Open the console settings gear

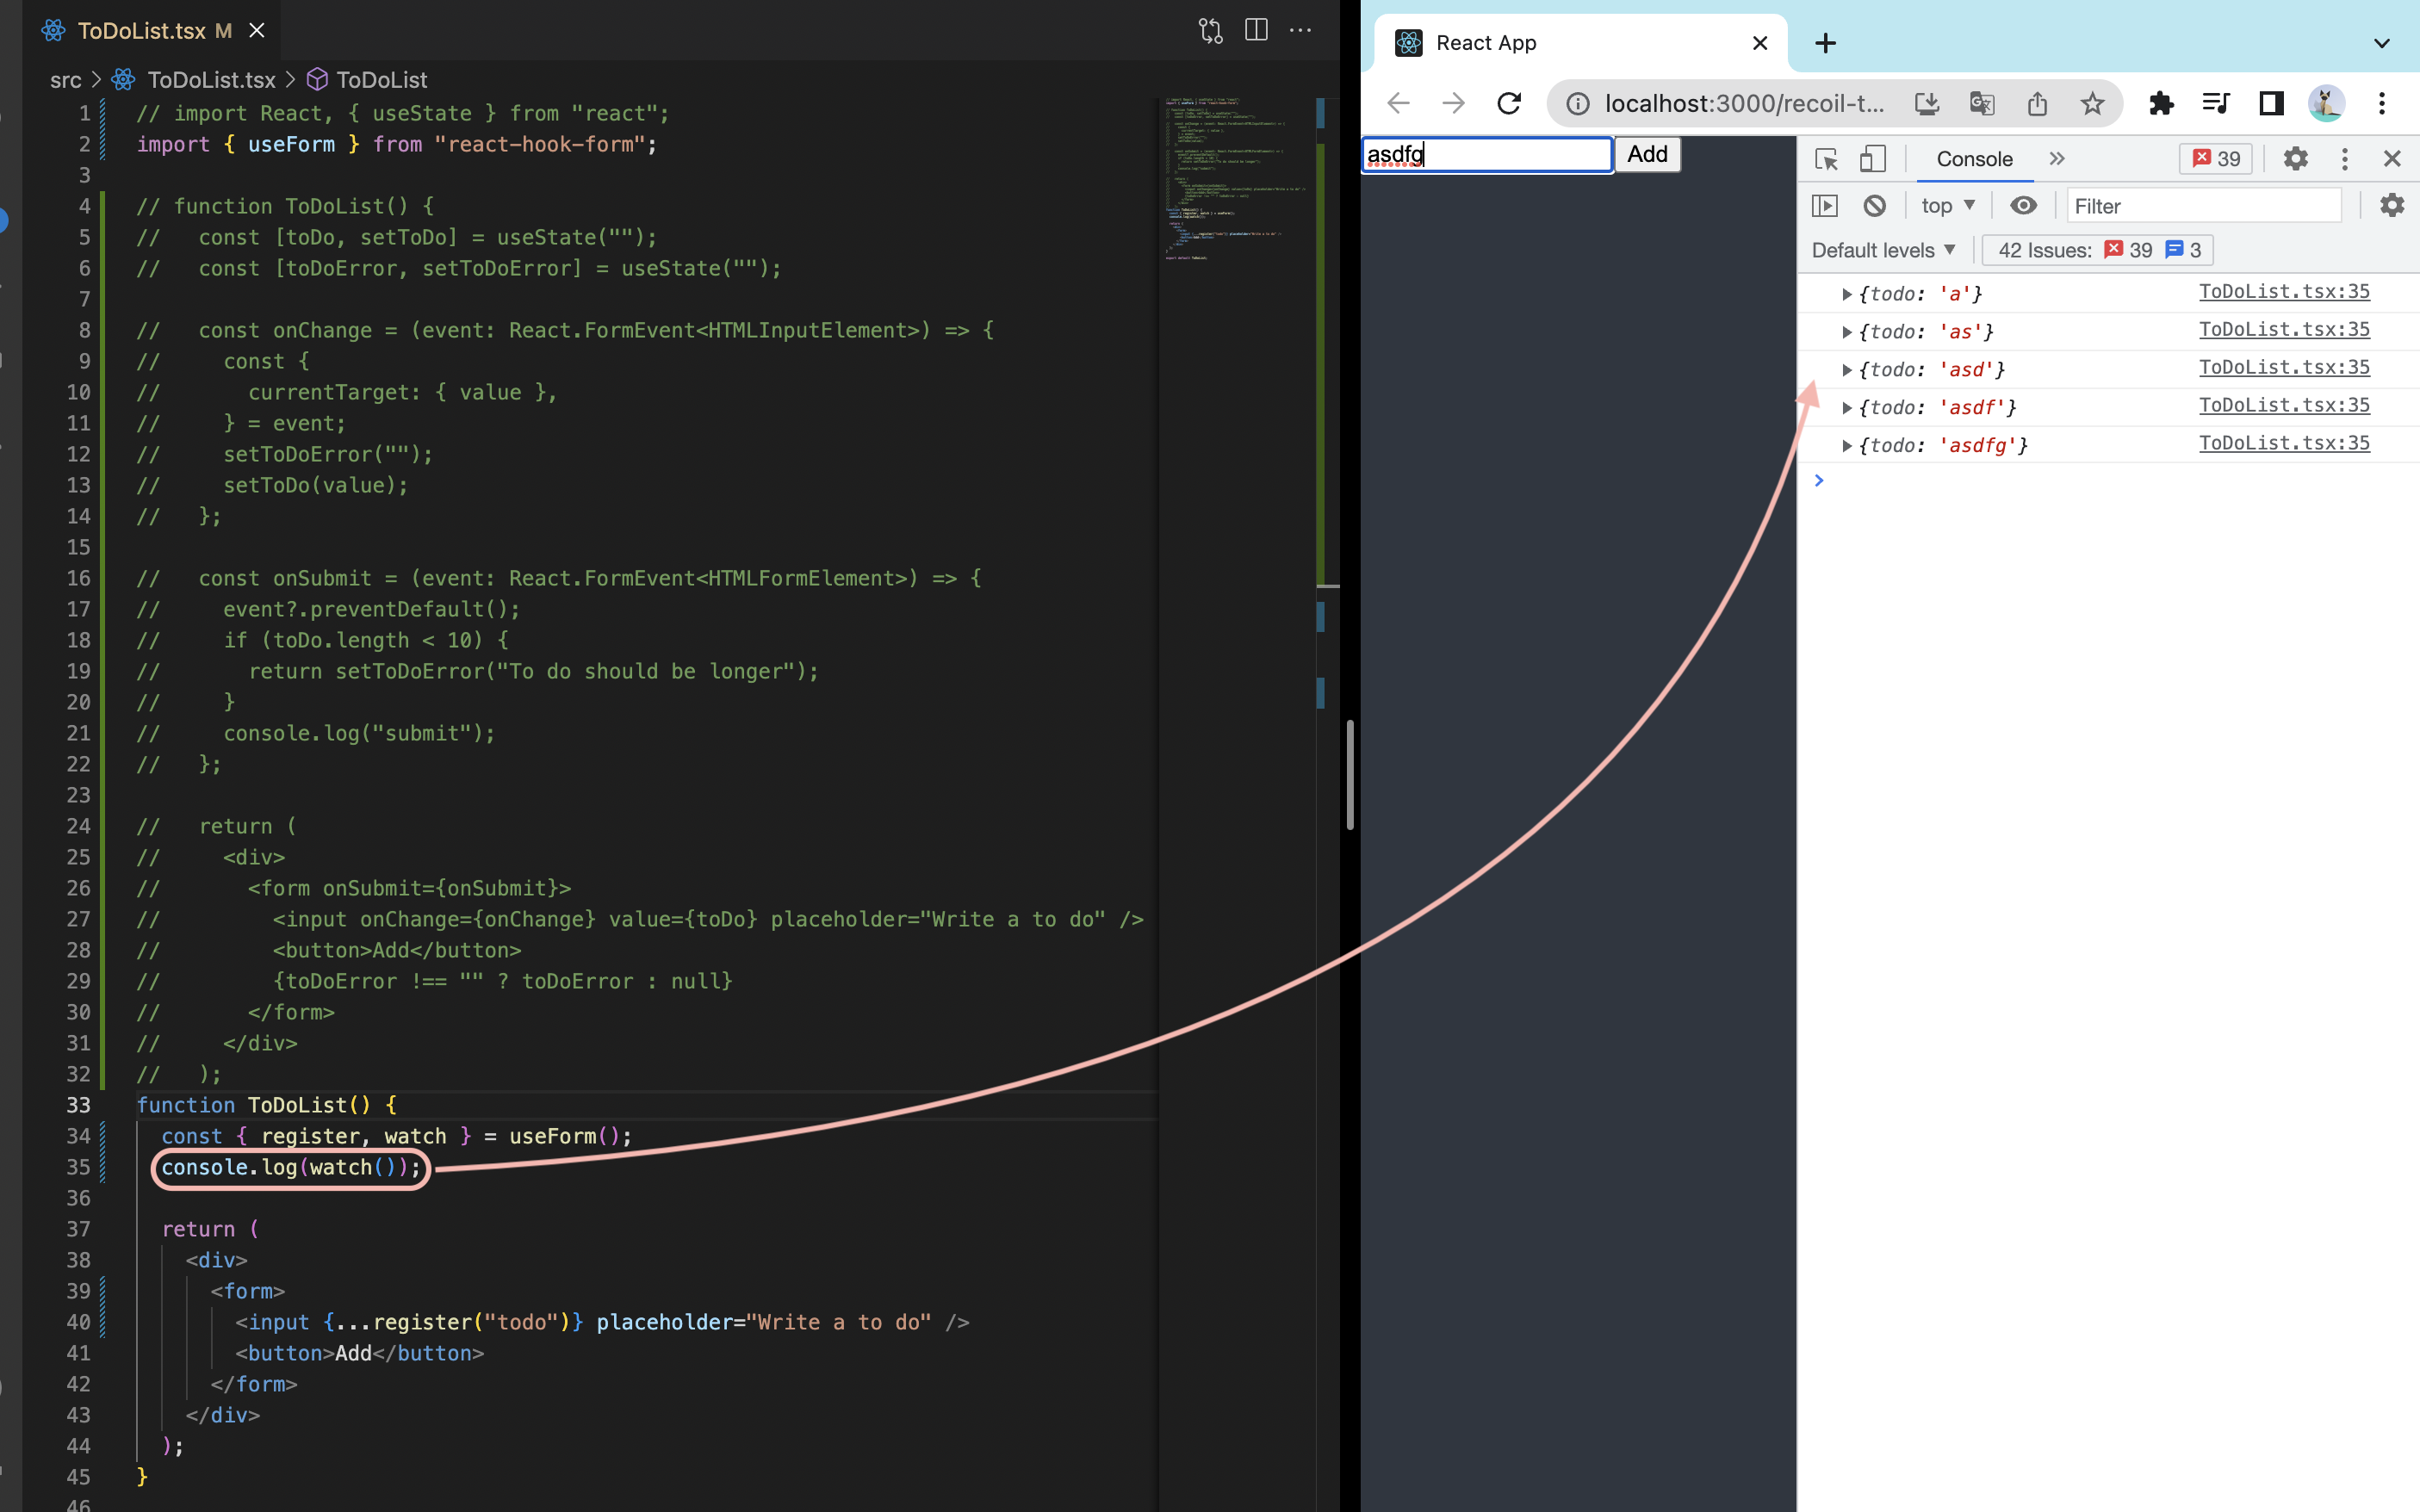(2391, 206)
